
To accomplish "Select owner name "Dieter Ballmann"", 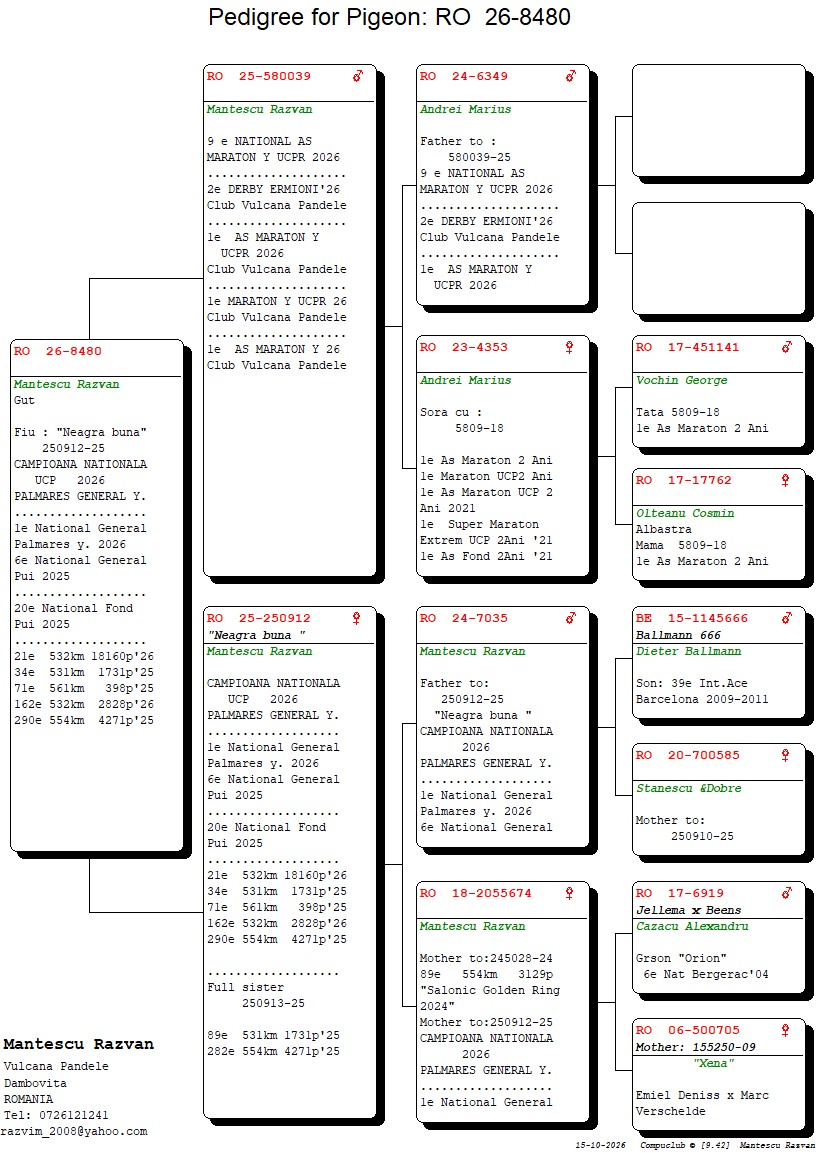I will click(x=688, y=652).
